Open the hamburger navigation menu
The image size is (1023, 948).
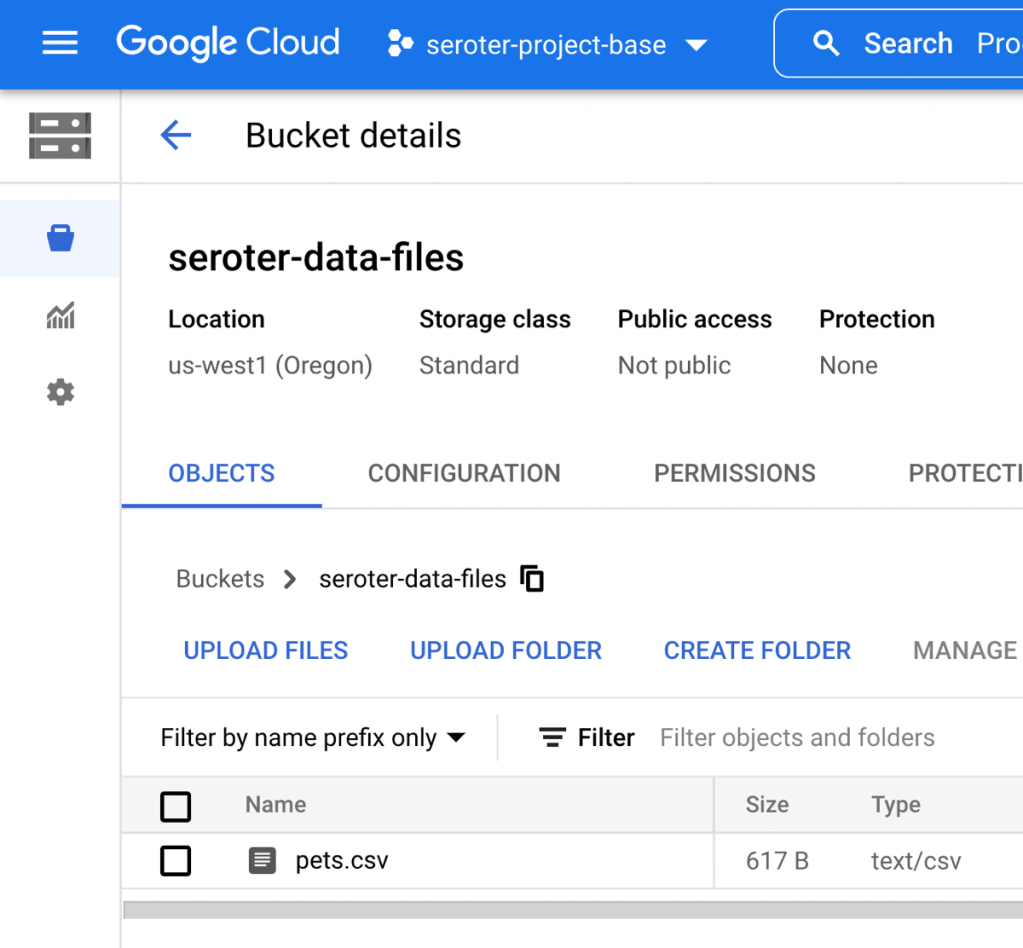pyautogui.click(x=60, y=44)
